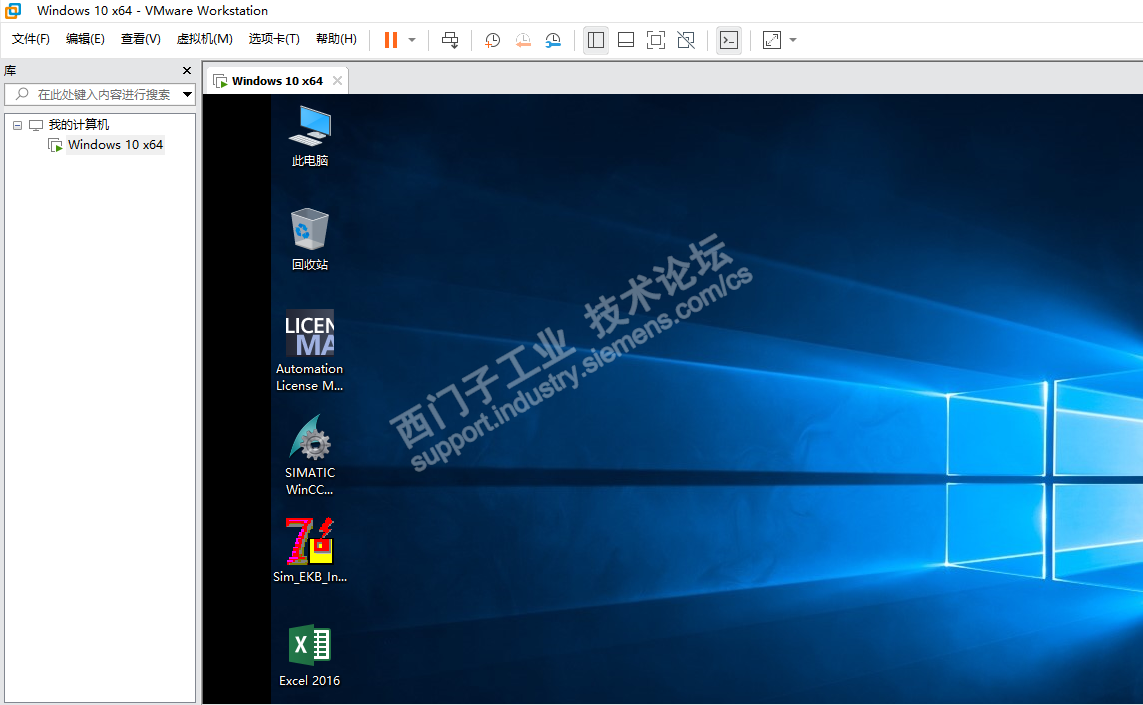Open the 查看(V) menu
1143x705 pixels.
pos(141,39)
